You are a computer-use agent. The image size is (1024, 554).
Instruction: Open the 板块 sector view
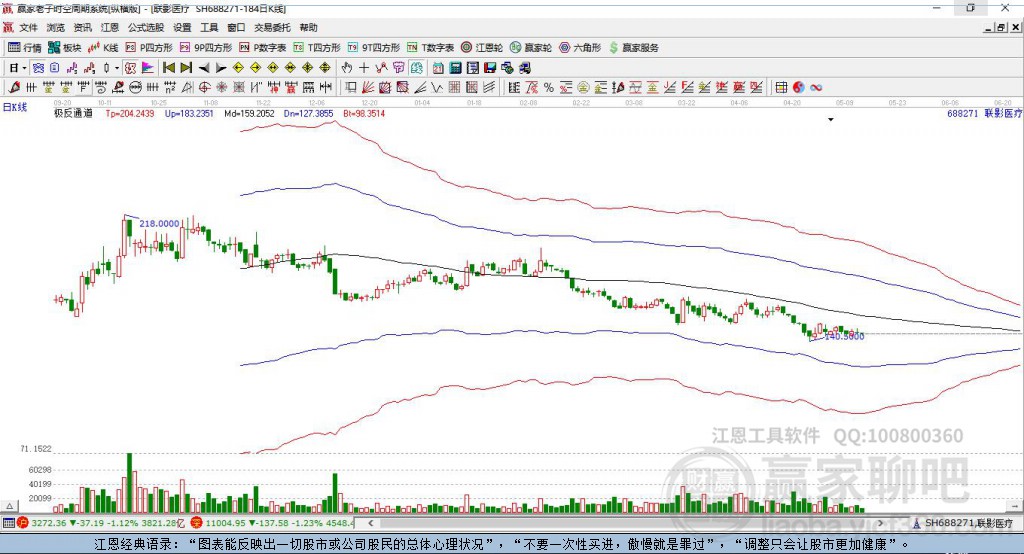(65, 48)
